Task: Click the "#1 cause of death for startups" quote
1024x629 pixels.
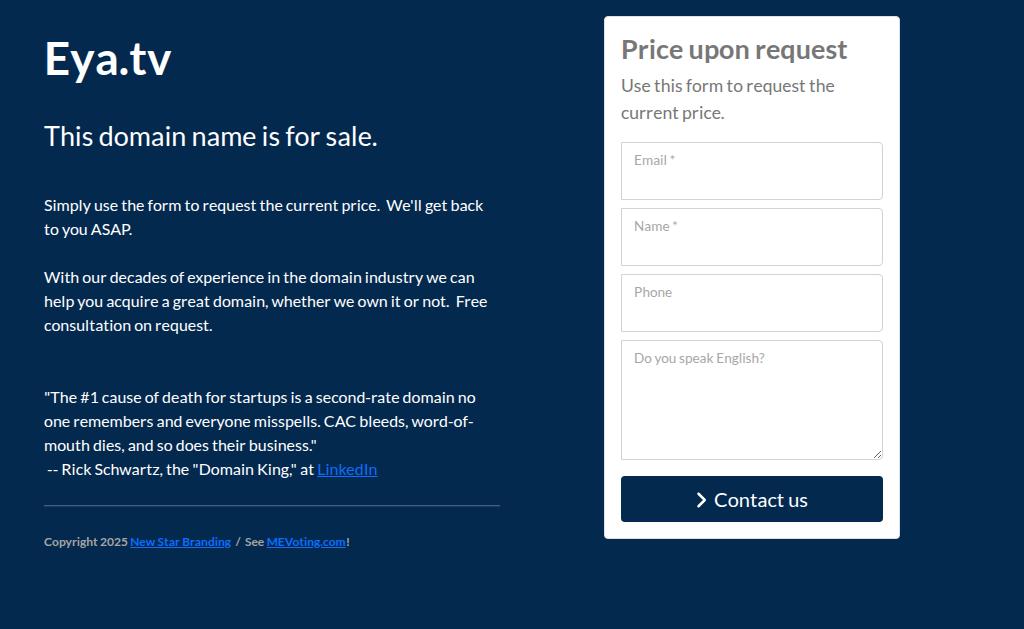Action: point(260,421)
